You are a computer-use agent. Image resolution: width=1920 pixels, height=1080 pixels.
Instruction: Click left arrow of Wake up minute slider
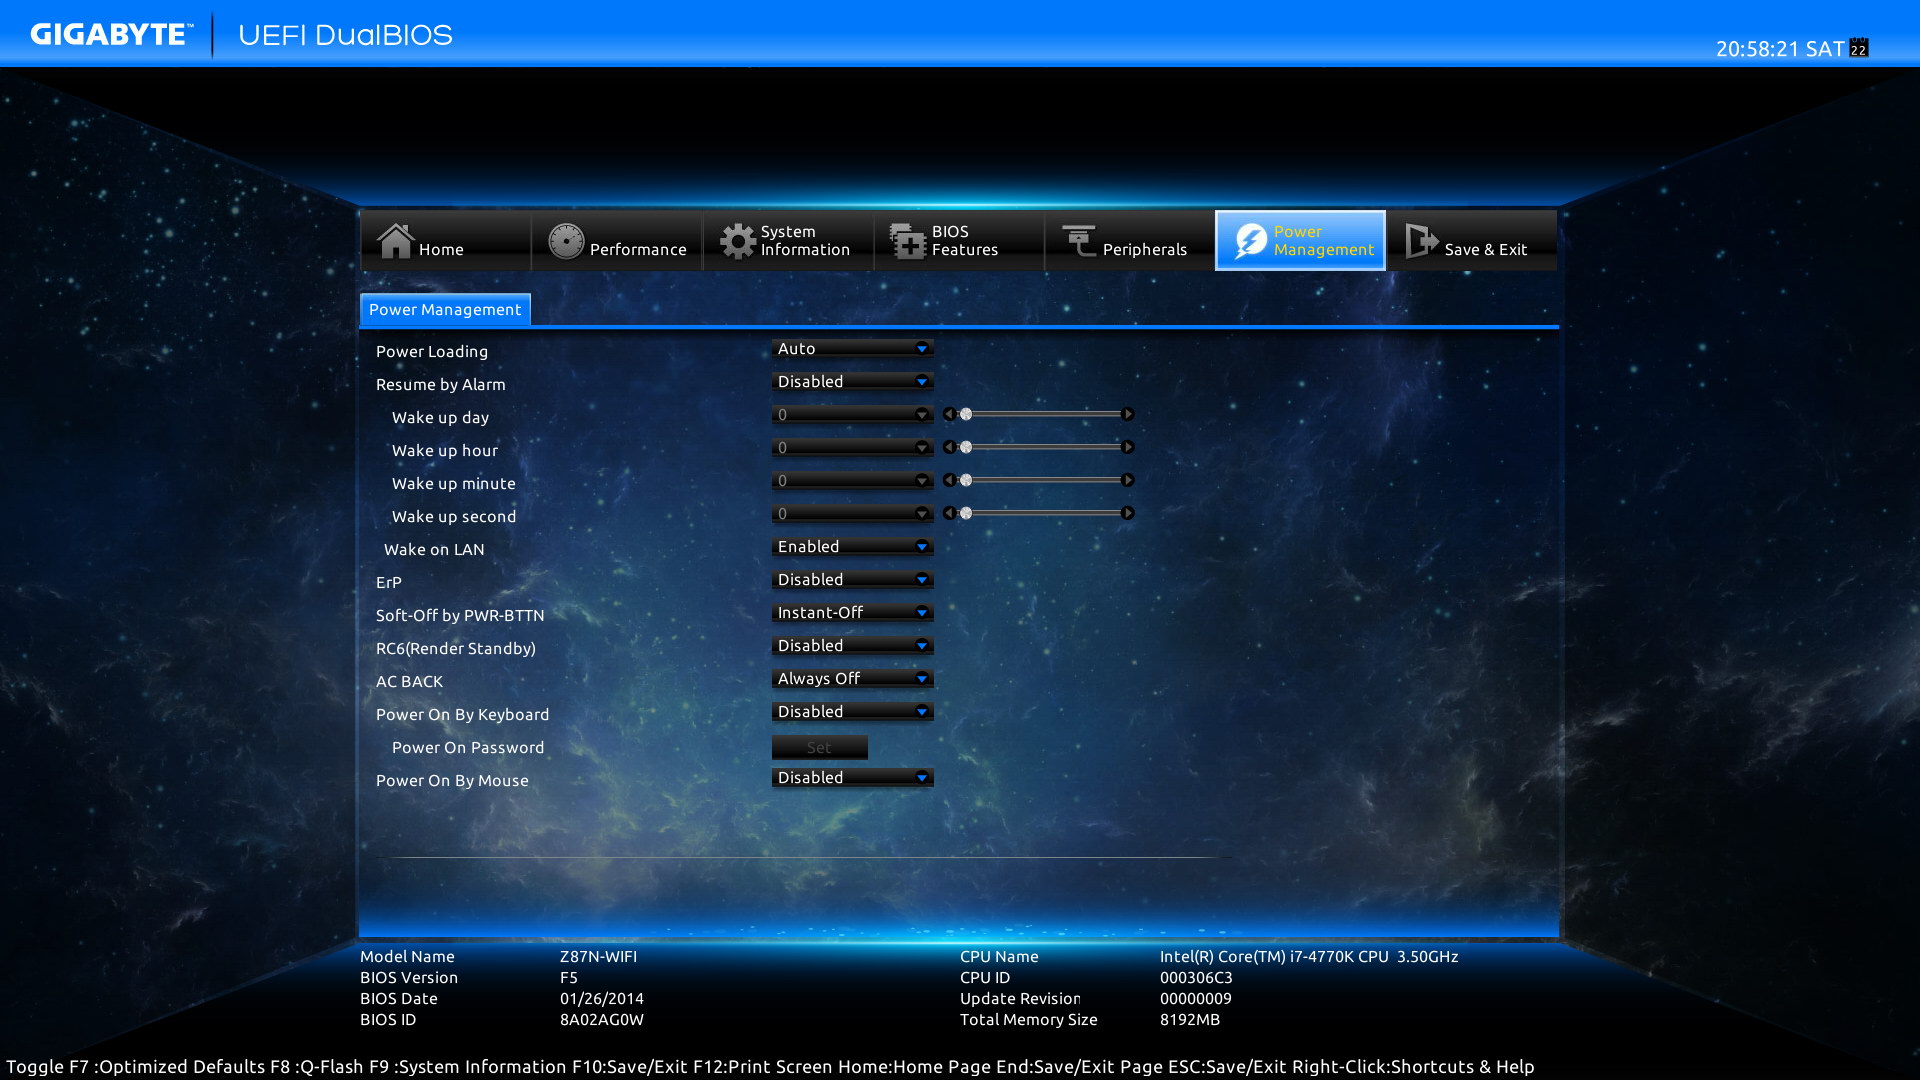point(949,480)
